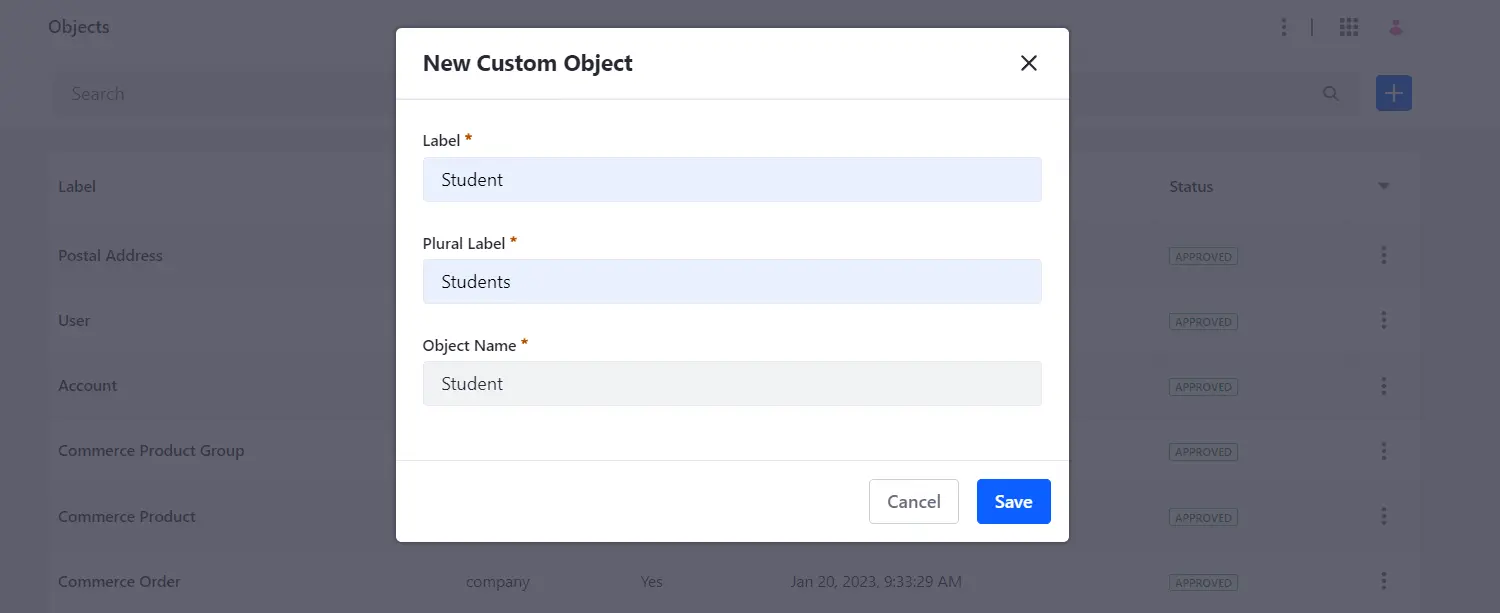Open actions menu for Account row
This screenshot has width=1500, height=613.
tap(1384, 385)
